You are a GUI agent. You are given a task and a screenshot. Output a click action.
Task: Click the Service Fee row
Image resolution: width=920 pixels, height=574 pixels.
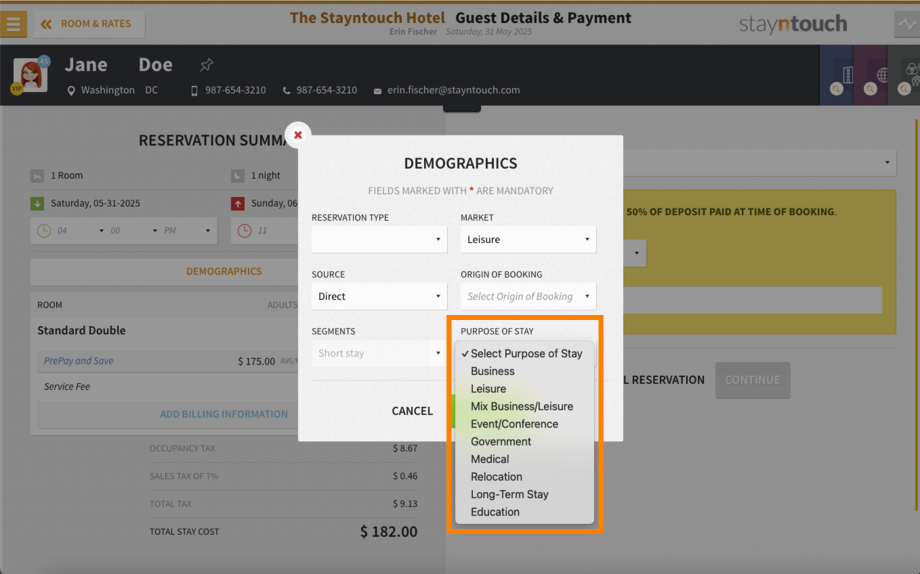(167, 387)
